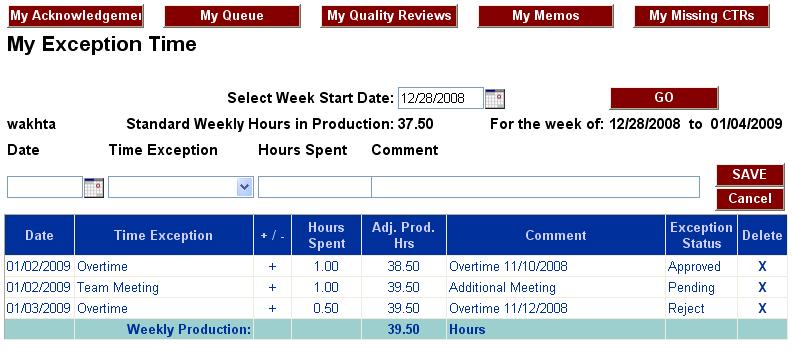The image size is (792, 362).
Task: Delete the Additional Meeting exception row
Action: pyautogui.click(x=762, y=287)
